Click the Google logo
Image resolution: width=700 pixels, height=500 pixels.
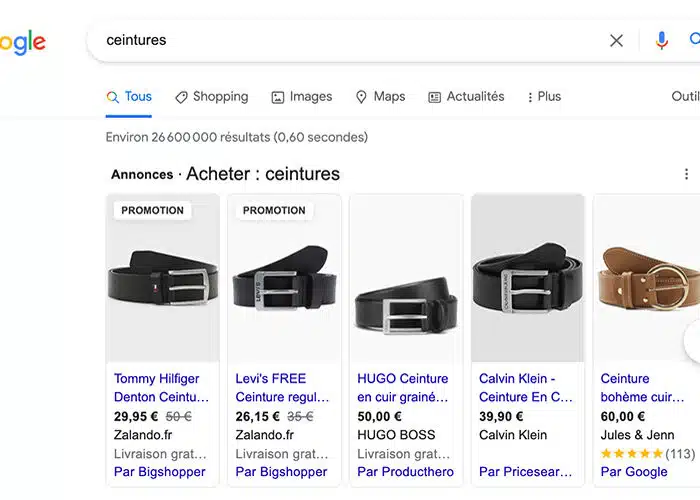(22, 42)
